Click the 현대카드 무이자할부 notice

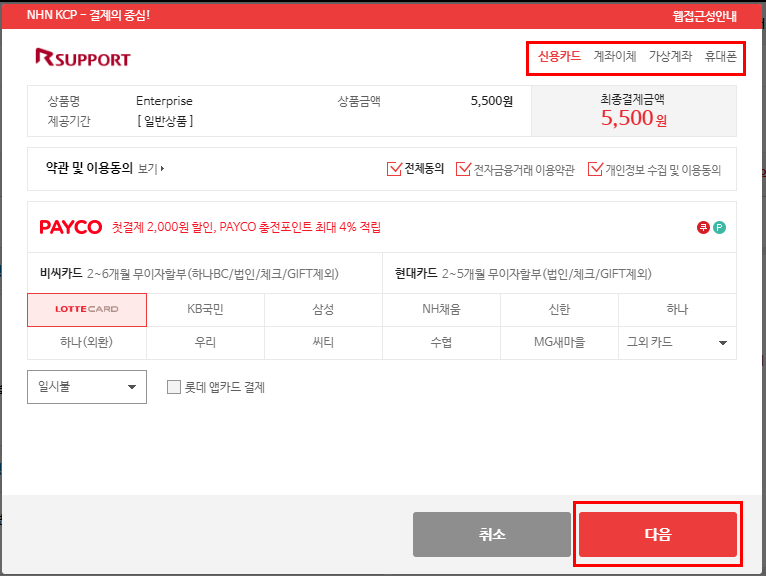[523, 274]
